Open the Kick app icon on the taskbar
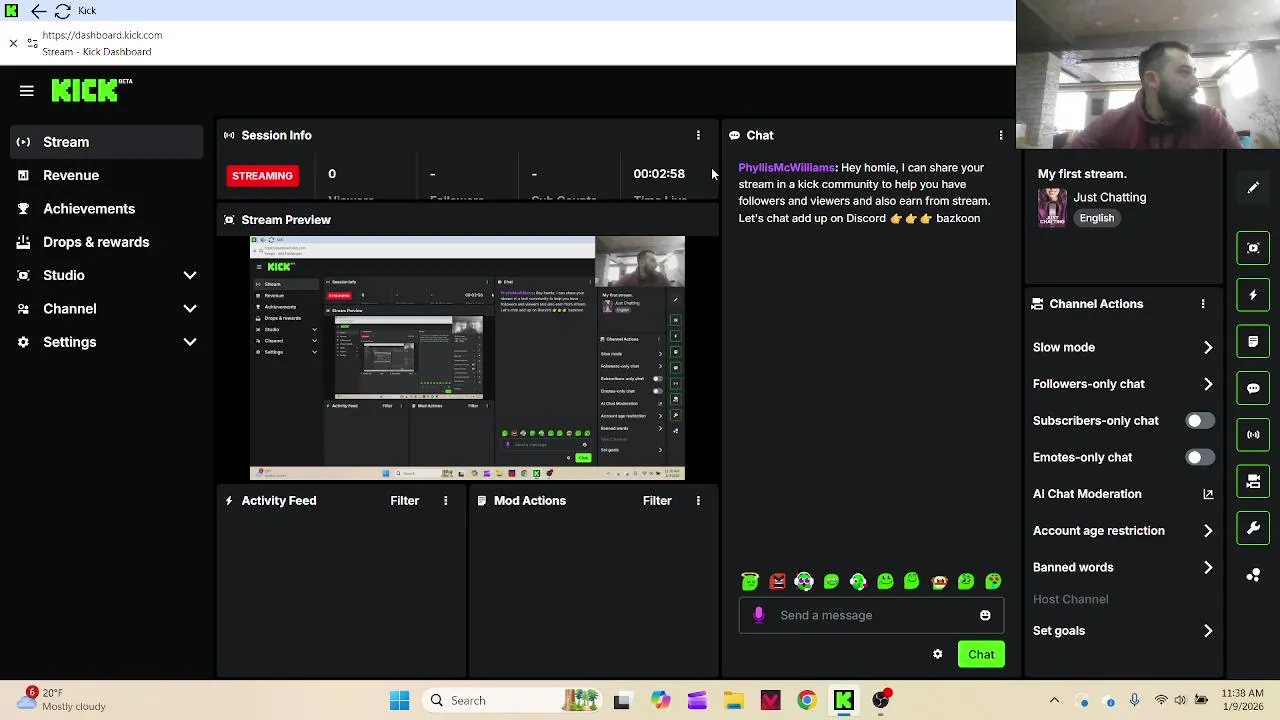Viewport: 1280px width, 720px height. click(843, 701)
